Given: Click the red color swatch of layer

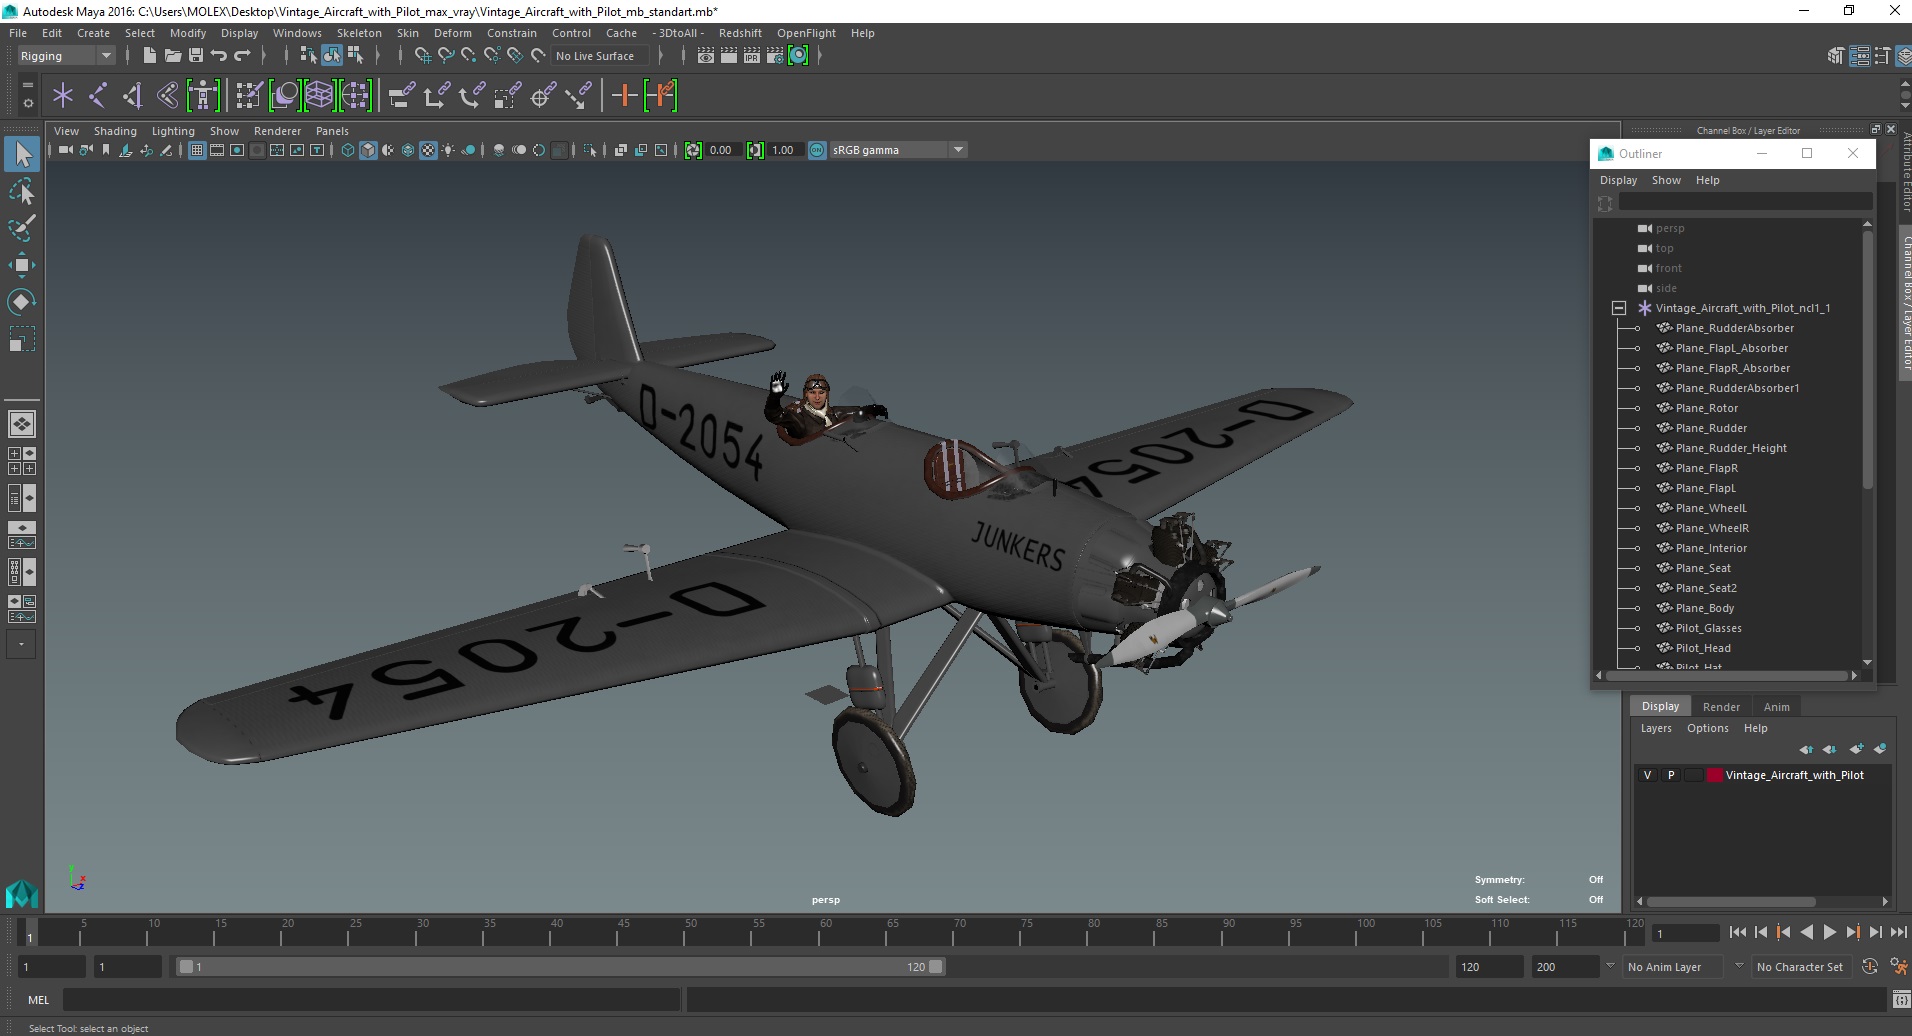Looking at the screenshot, I should tap(1715, 775).
